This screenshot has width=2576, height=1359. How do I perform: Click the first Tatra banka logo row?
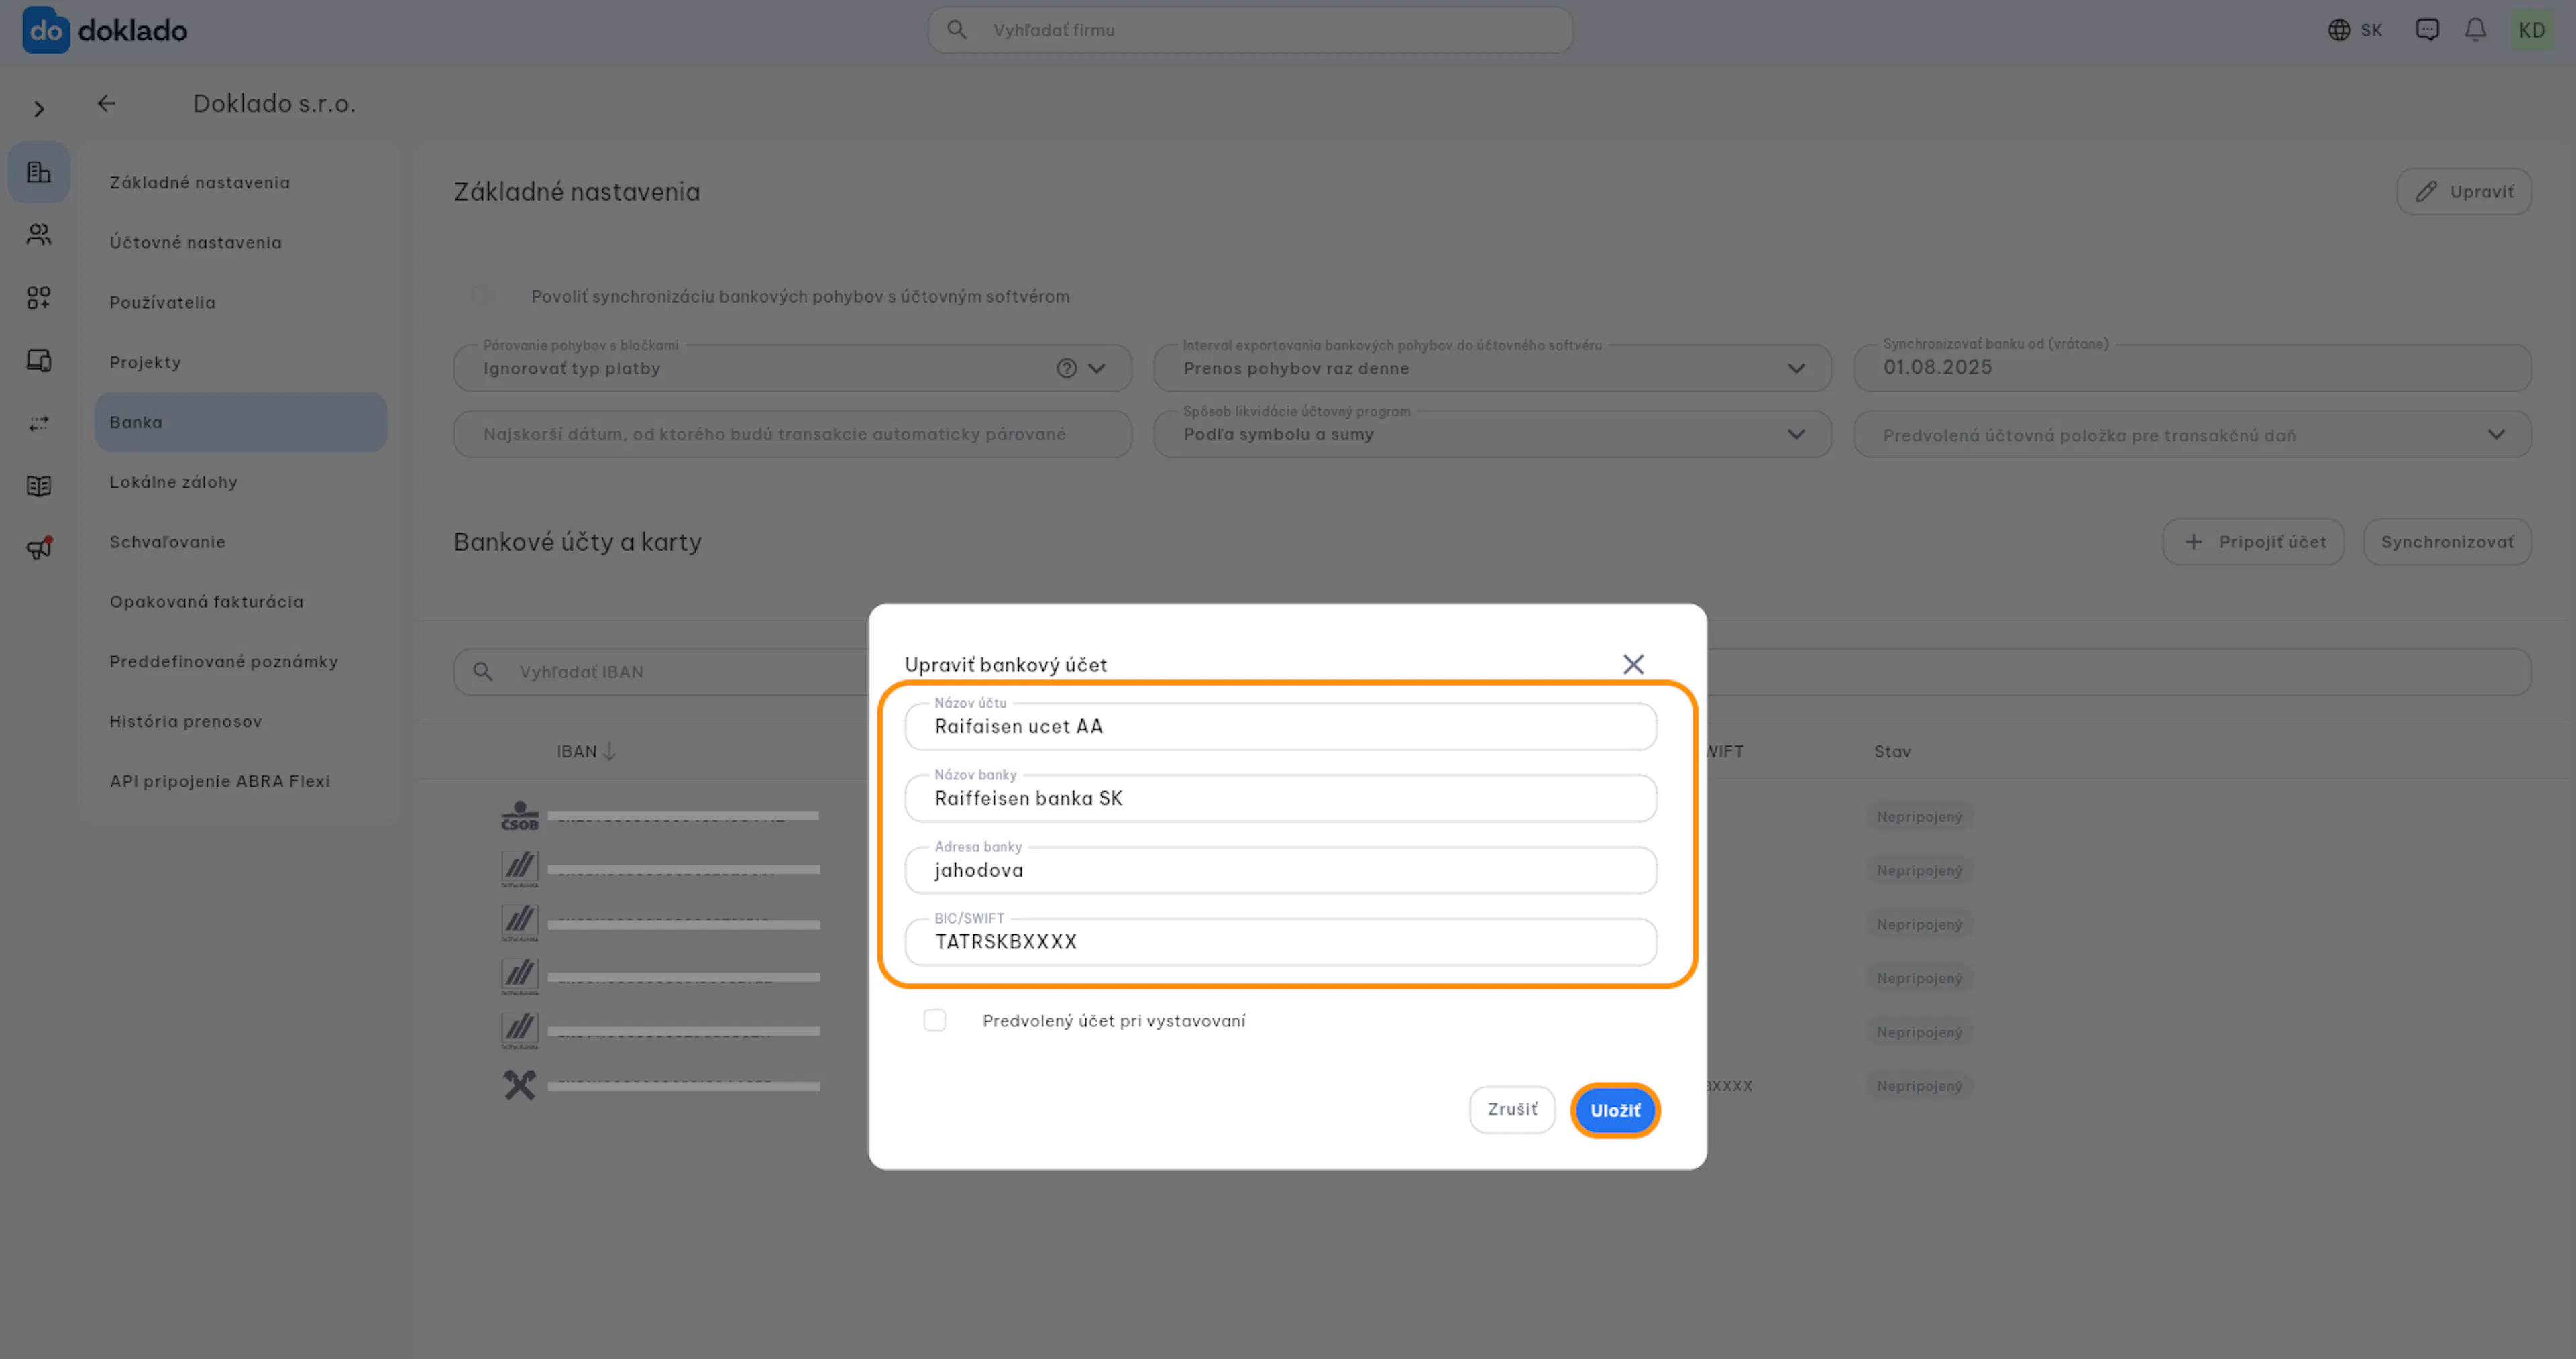click(519, 869)
